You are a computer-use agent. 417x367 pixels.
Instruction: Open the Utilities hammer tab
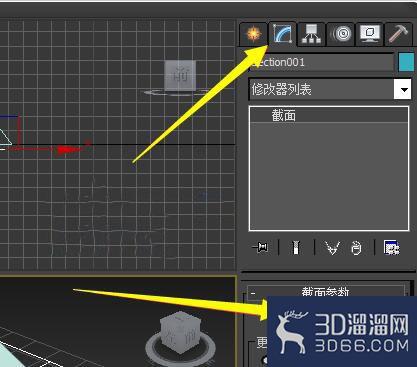(x=398, y=34)
